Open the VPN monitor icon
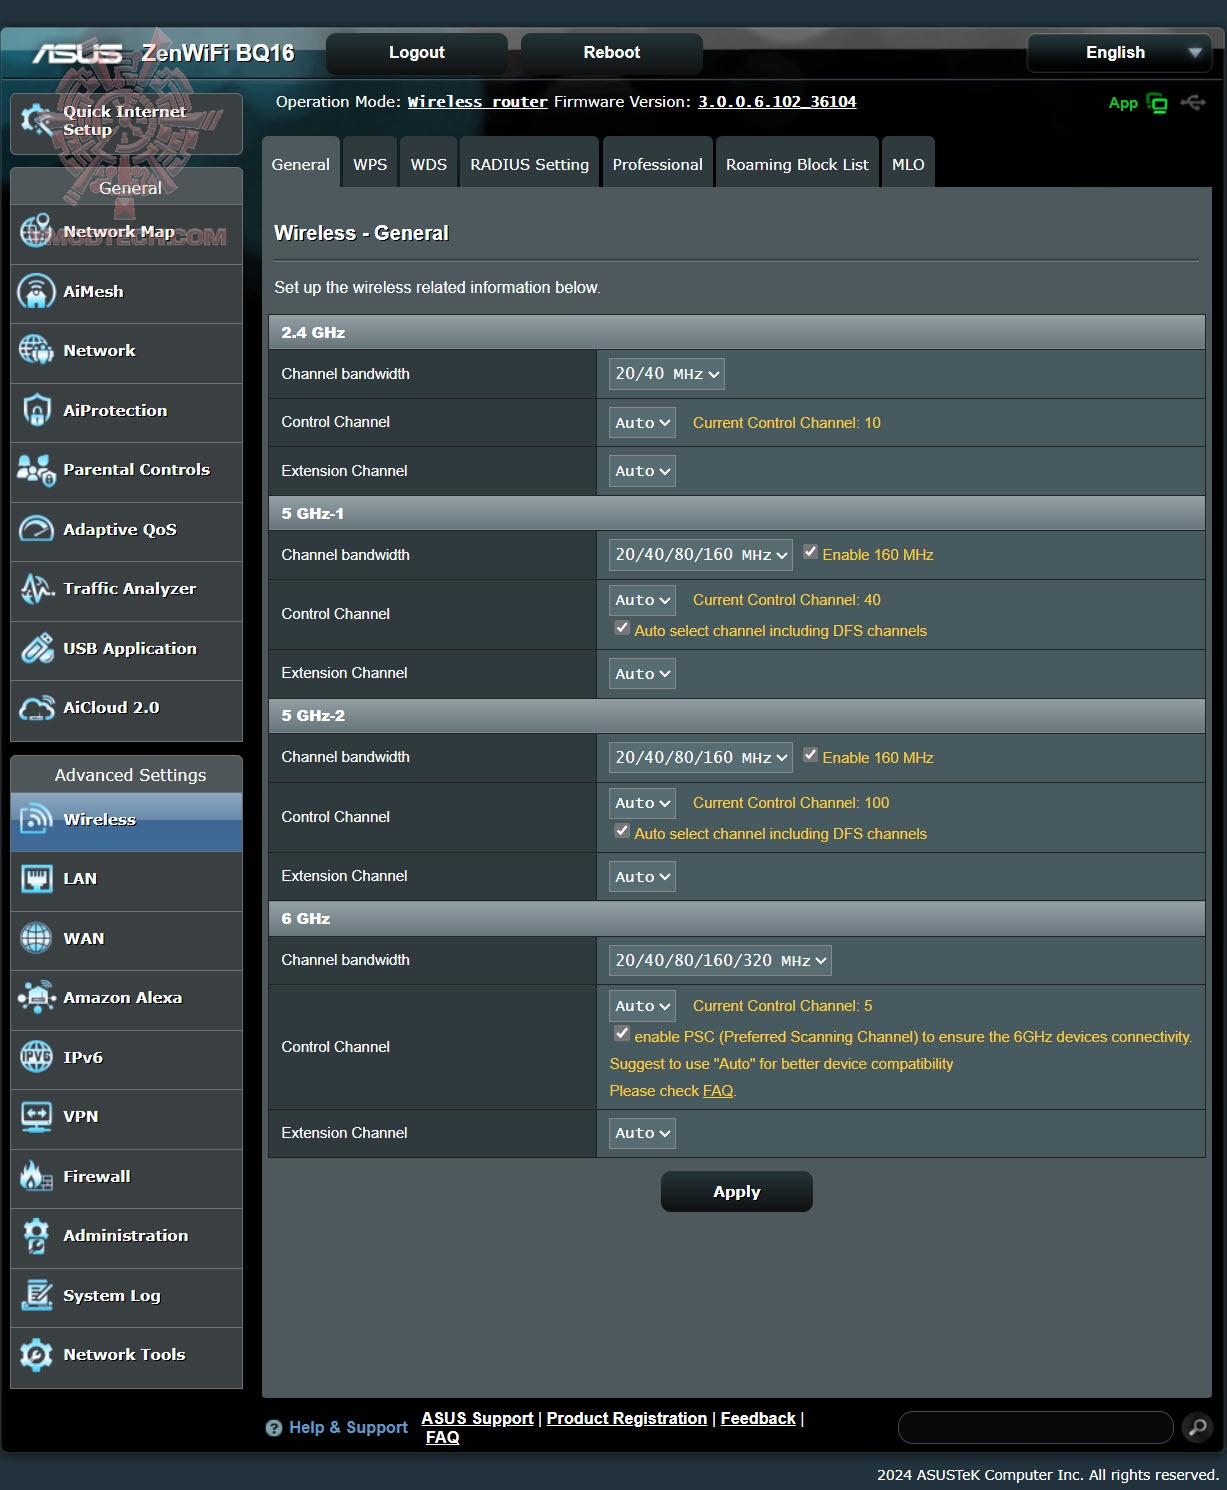 (x=37, y=1117)
